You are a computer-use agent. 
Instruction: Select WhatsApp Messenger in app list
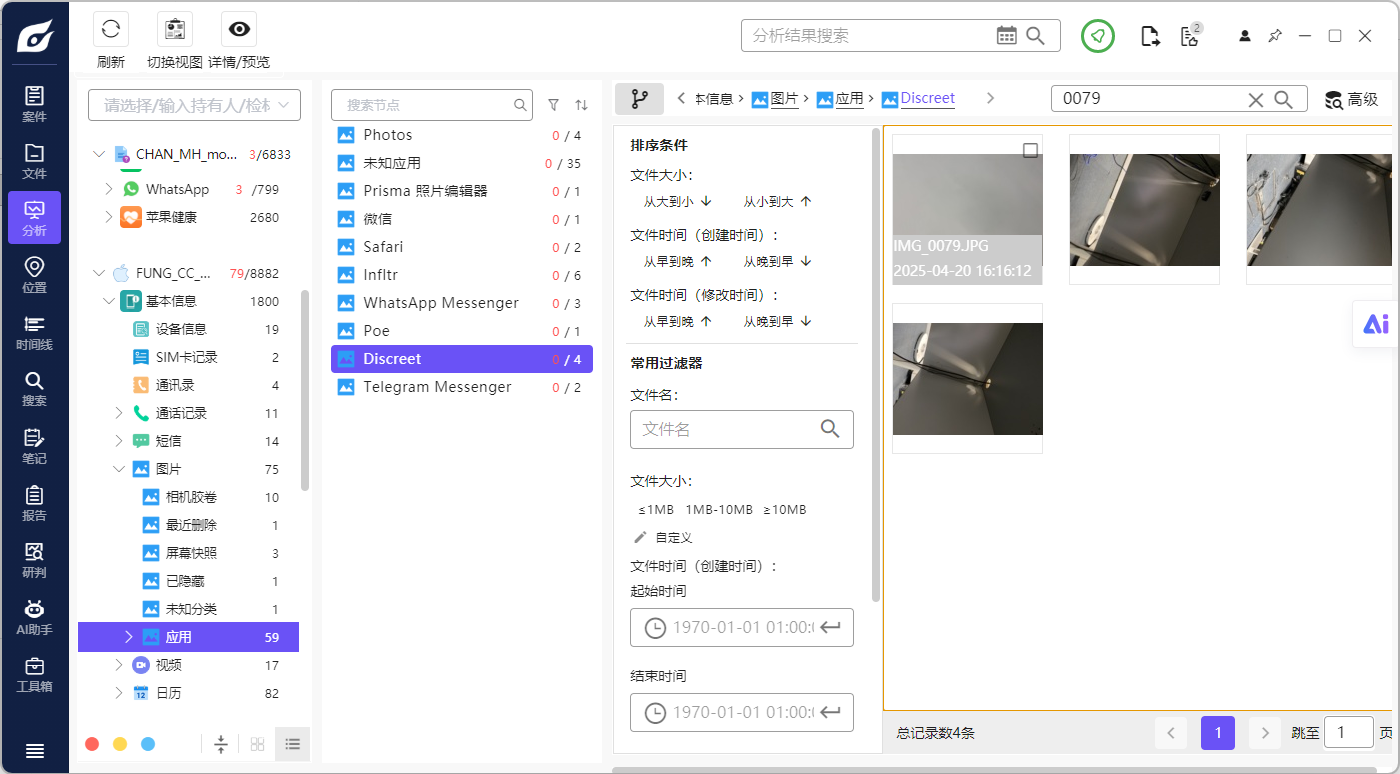462,303
